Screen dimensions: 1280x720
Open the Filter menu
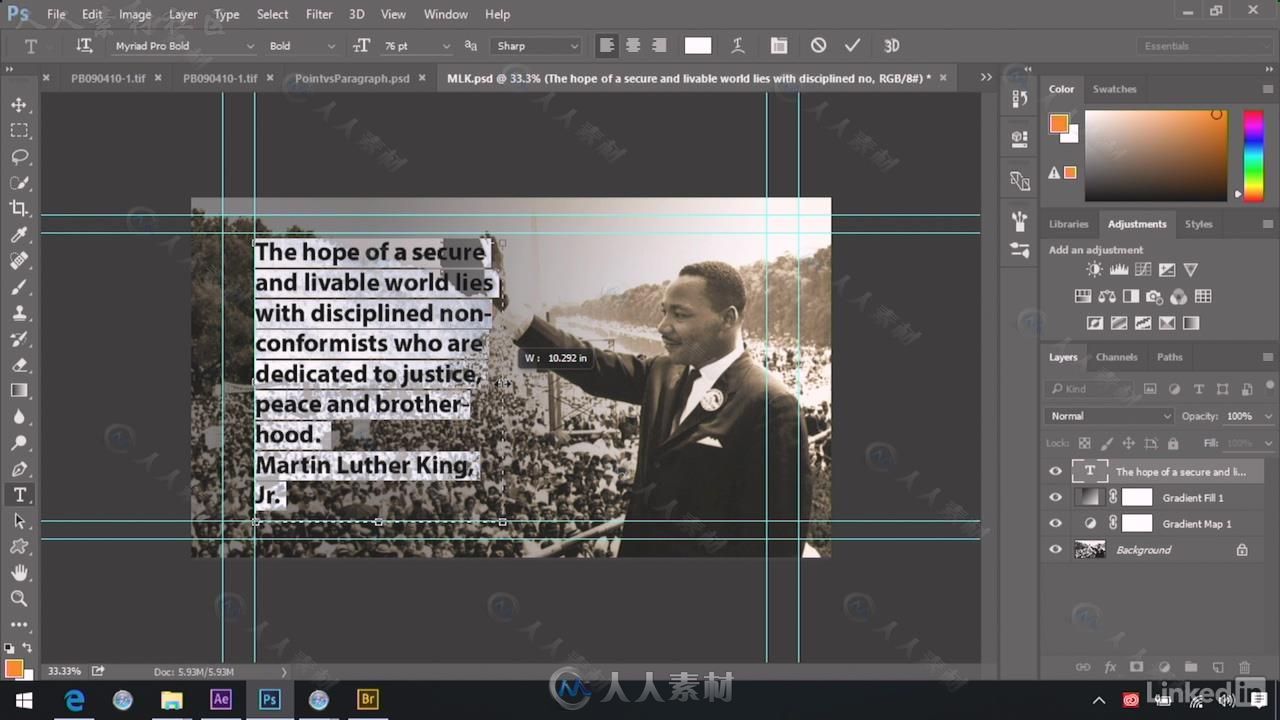pyautogui.click(x=319, y=14)
